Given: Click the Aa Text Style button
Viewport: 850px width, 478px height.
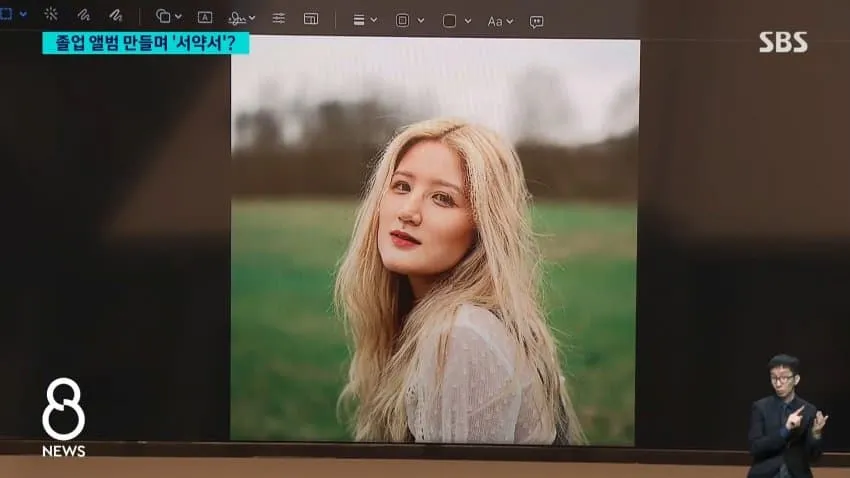Looking at the screenshot, I should coord(495,22).
